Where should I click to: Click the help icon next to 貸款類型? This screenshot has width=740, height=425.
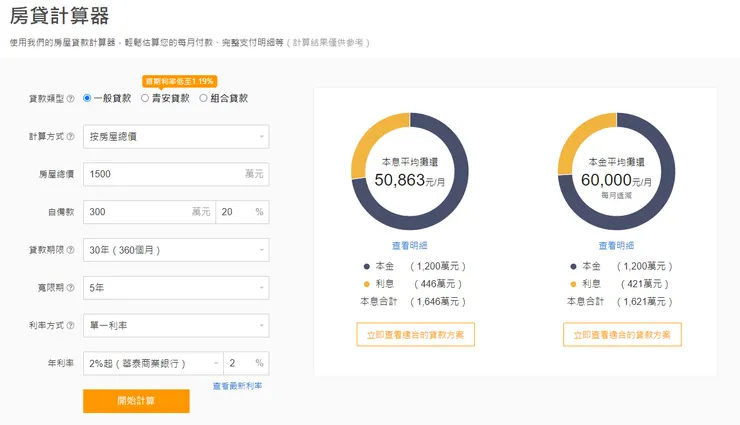[70, 98]
